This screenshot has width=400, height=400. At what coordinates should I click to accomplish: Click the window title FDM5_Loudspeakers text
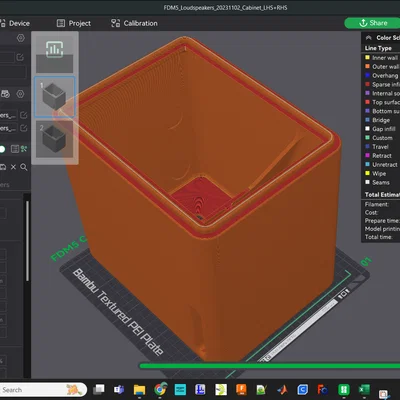pyautogui.click(x=225, y=7)
